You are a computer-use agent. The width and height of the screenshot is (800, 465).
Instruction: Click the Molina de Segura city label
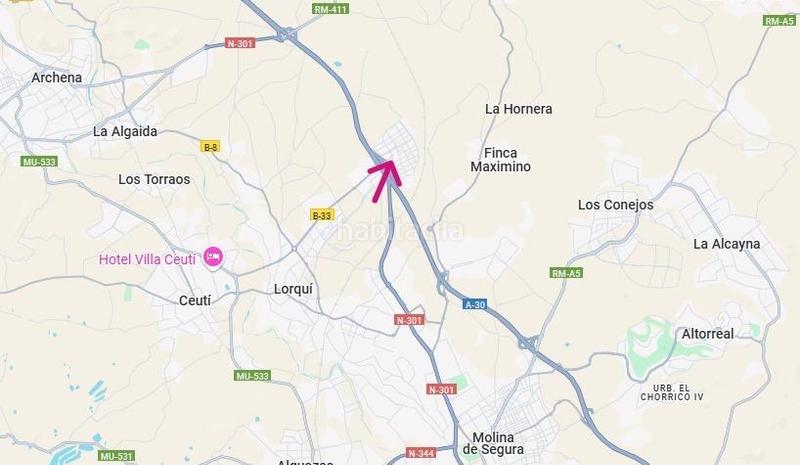click(493, 444)
